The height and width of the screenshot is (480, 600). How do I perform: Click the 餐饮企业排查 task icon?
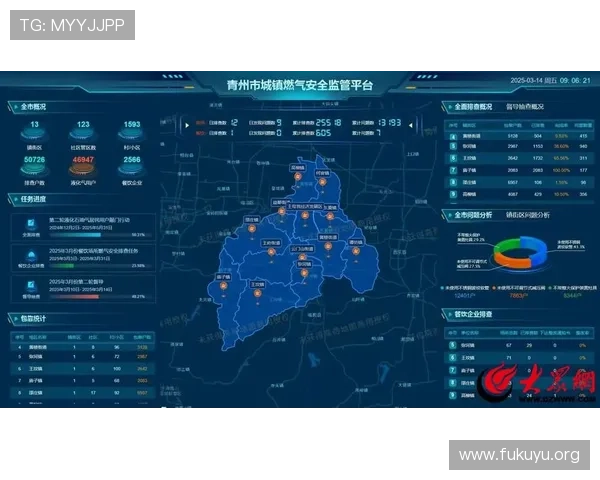coord(31,255)
